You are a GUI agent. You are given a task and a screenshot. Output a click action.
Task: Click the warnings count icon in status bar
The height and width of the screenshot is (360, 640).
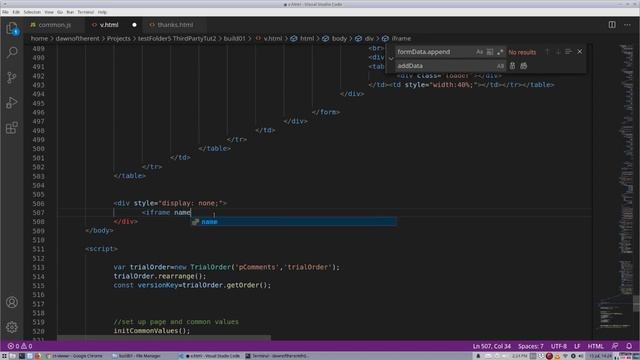point(24,346)
